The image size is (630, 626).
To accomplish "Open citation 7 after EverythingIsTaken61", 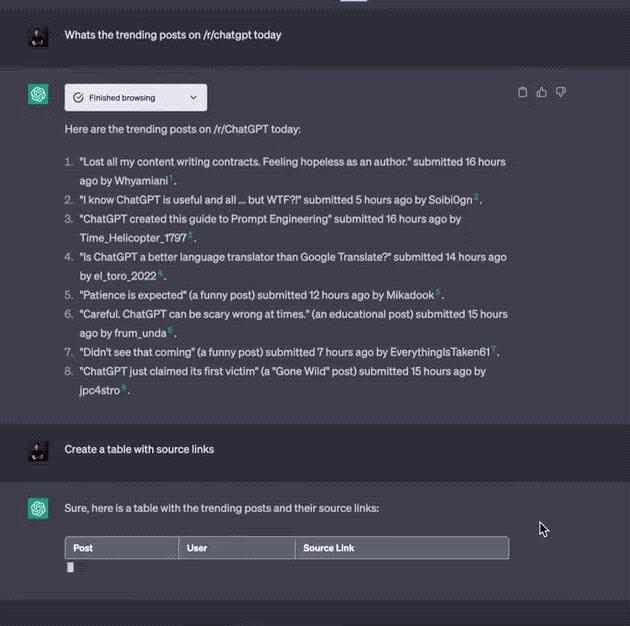I will pyautogui.click(x=494, y=349).
